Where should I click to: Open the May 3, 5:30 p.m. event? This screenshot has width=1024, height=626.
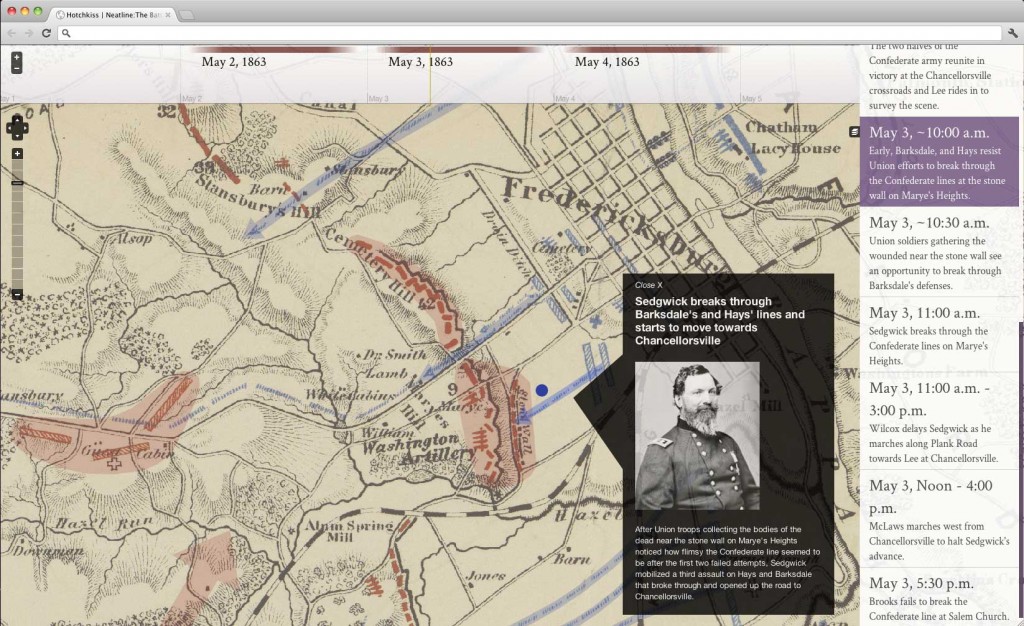click(938, 598)
